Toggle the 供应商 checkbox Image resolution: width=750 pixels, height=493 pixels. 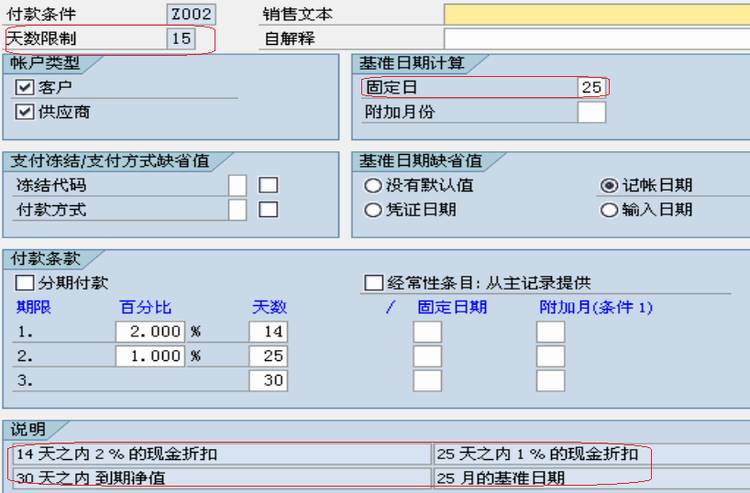[24, 112]
